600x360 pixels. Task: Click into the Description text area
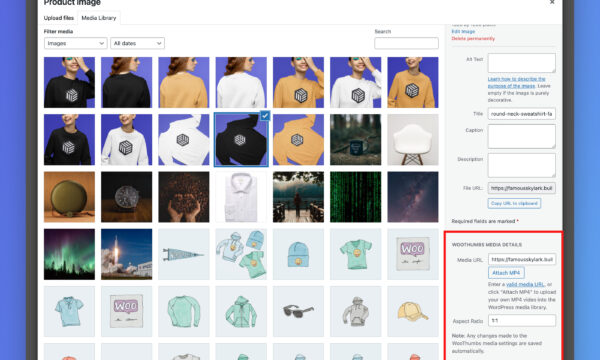[x=522, y=165]
